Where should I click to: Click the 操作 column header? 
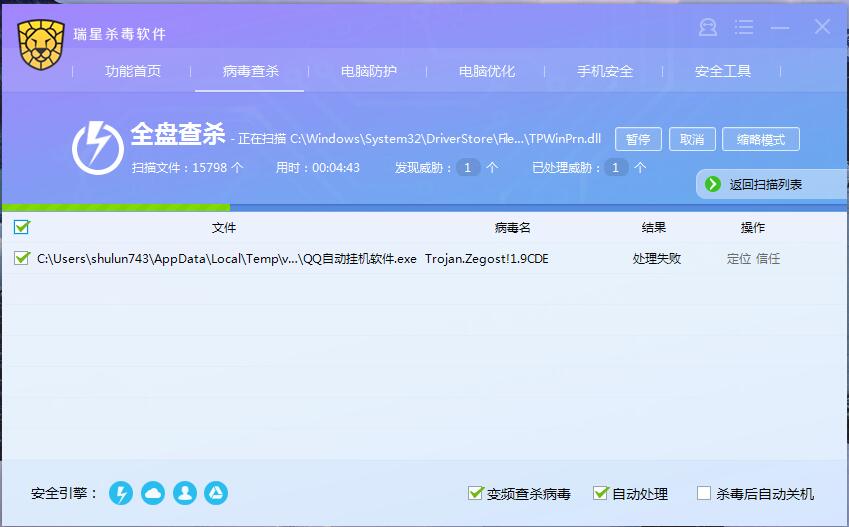click(753, 227)
